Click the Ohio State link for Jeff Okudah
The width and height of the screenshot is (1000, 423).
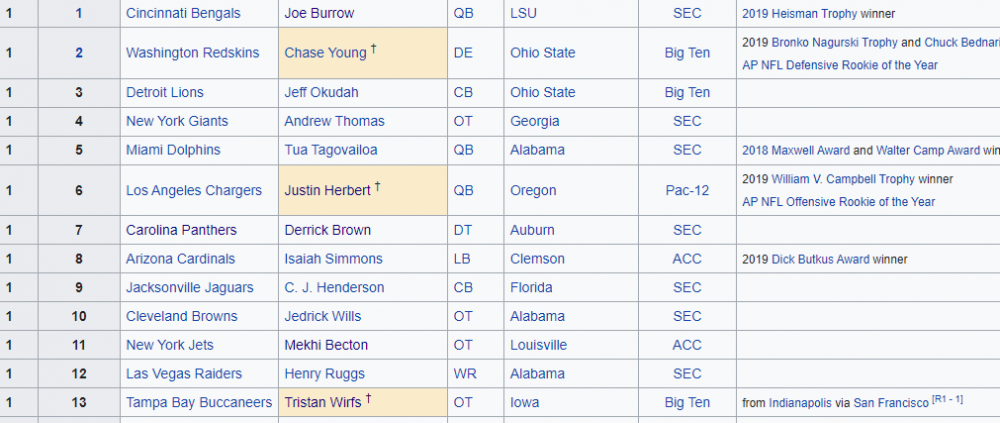tap(543, 92)
